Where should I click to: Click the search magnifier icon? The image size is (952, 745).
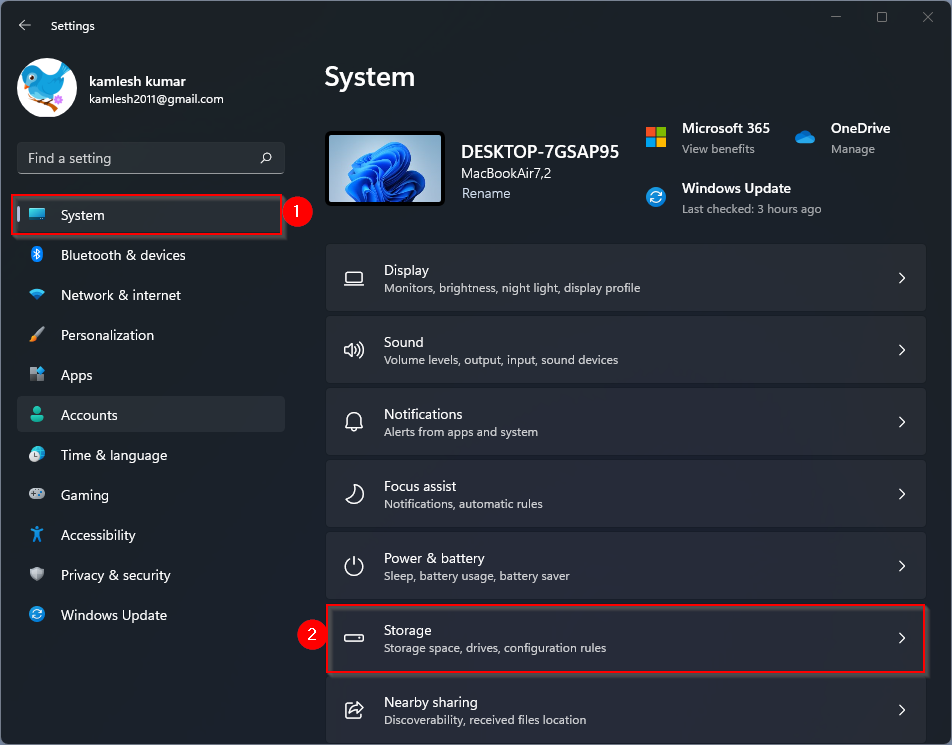(266, 158)
